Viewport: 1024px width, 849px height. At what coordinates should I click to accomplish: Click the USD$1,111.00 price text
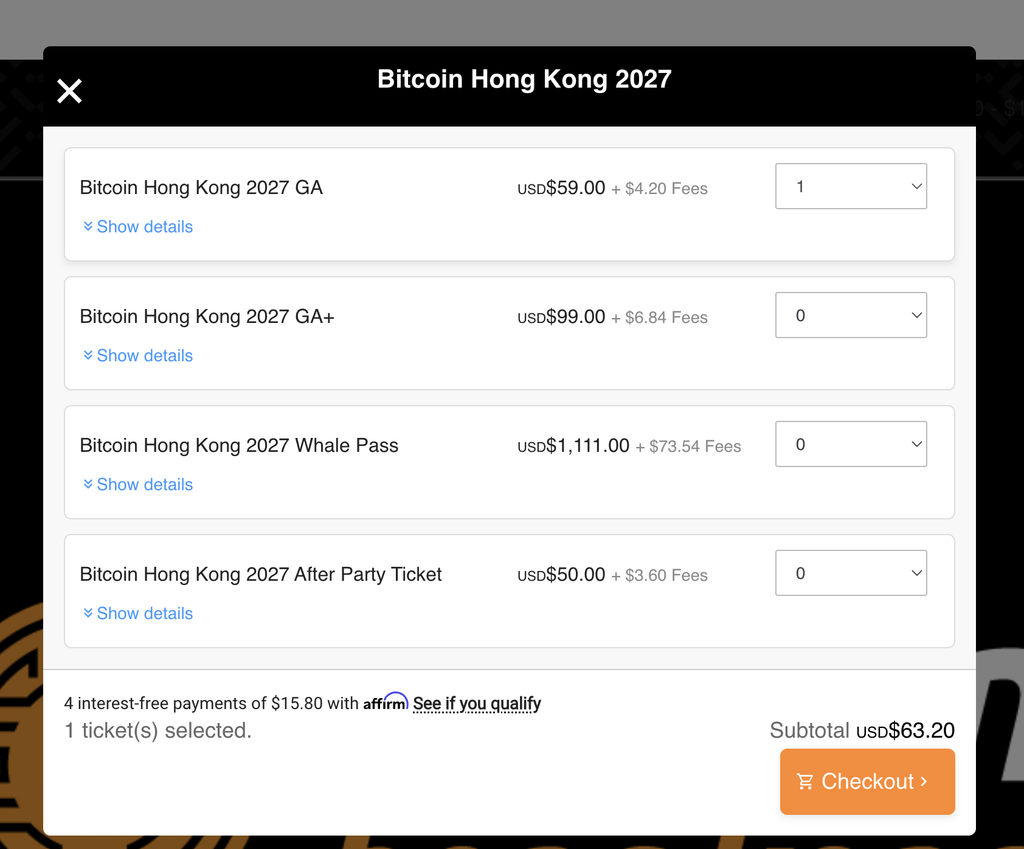pos(573,446)
